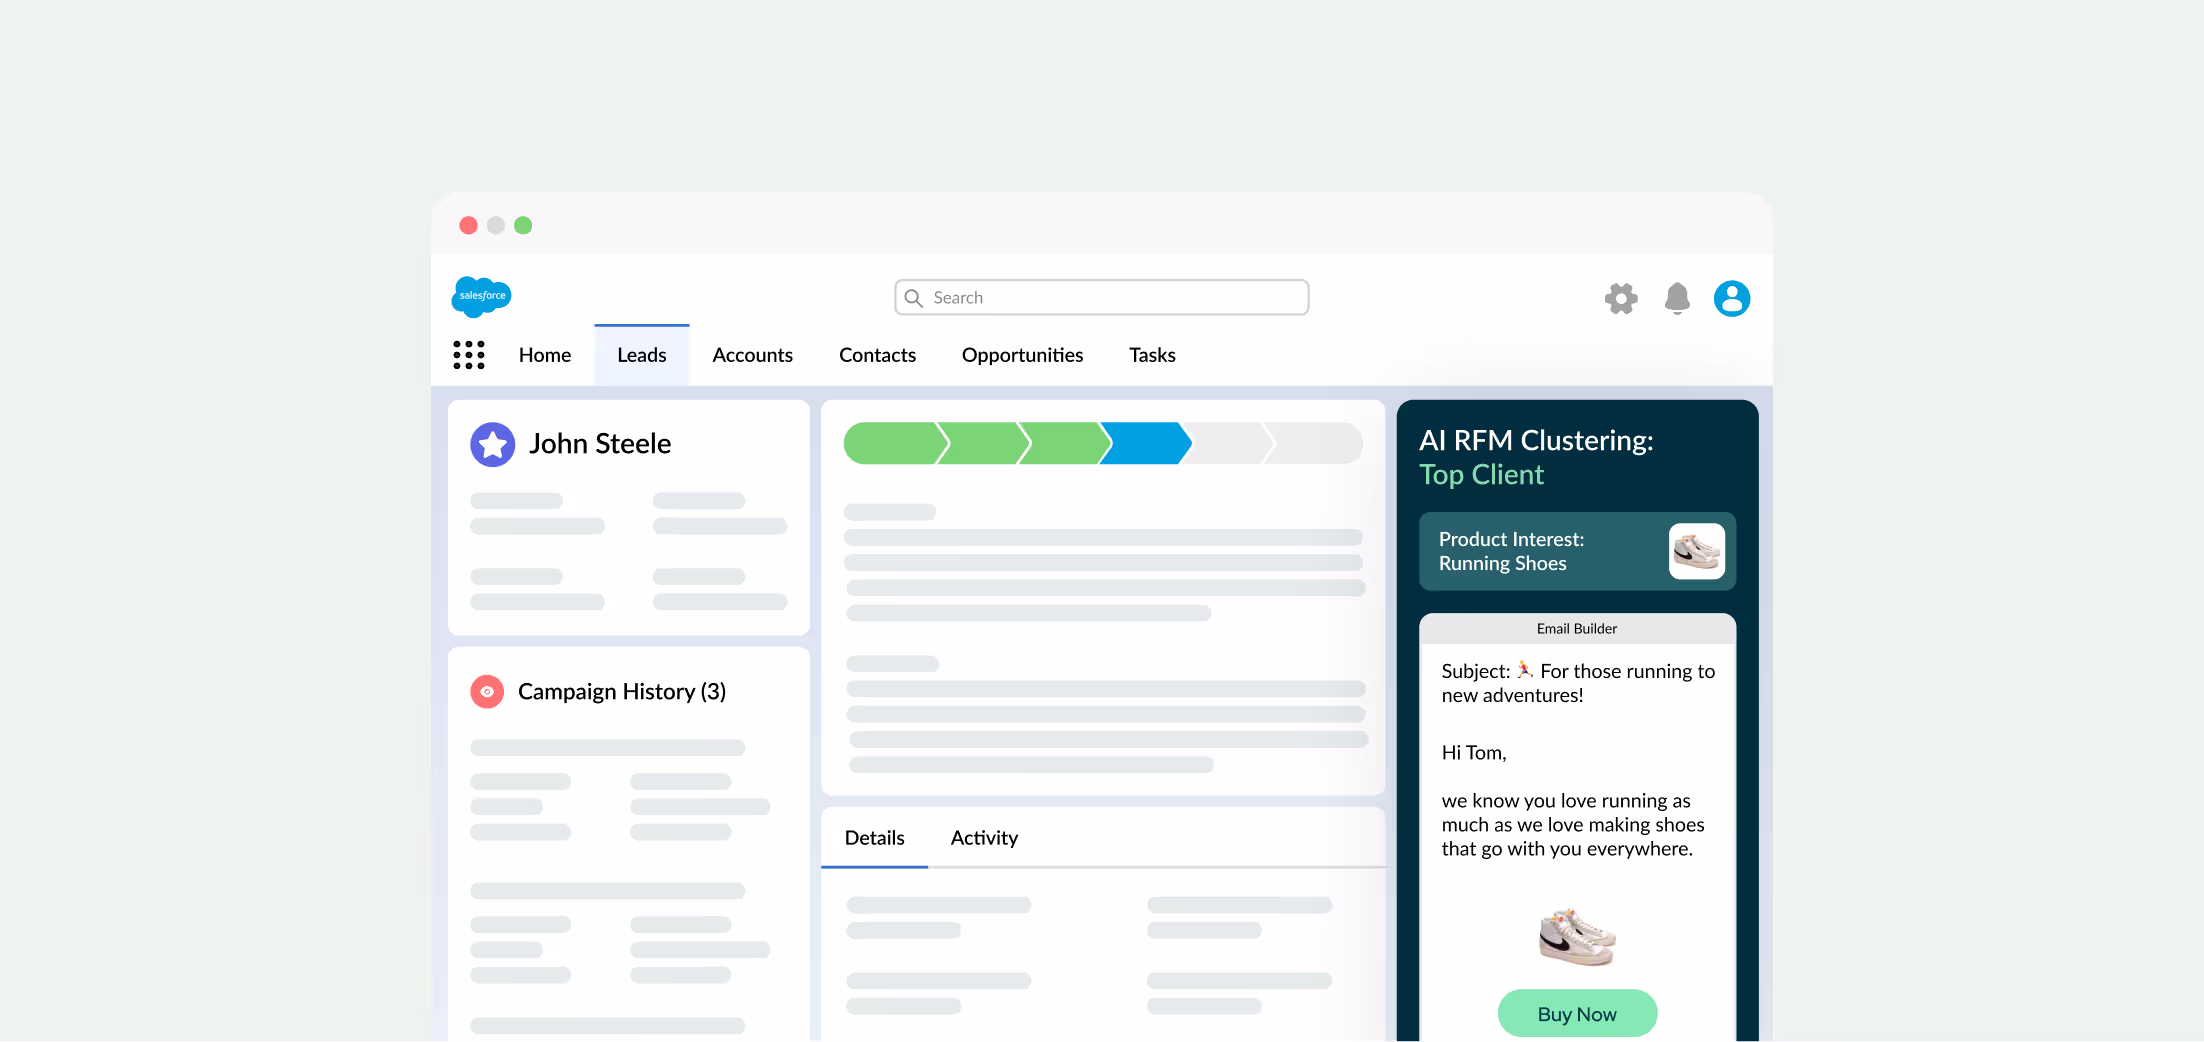This screenshot has height=1042, width=2204.
Task: Click the Campaign History target icon
Action: 487,691
